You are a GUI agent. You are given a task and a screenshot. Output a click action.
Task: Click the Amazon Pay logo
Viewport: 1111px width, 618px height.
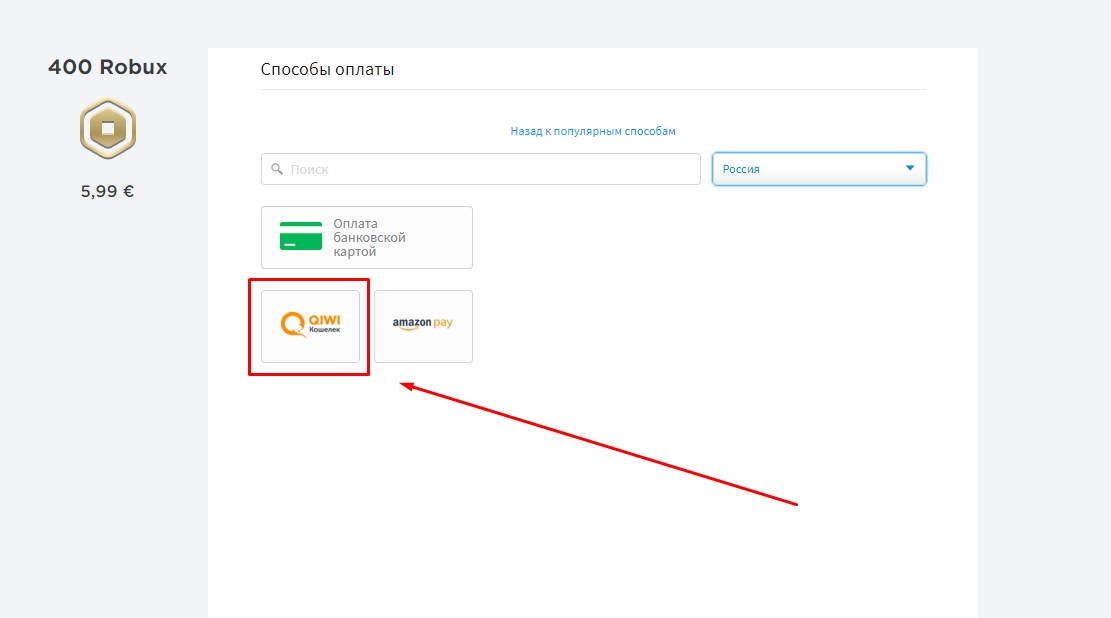[422, 324]
